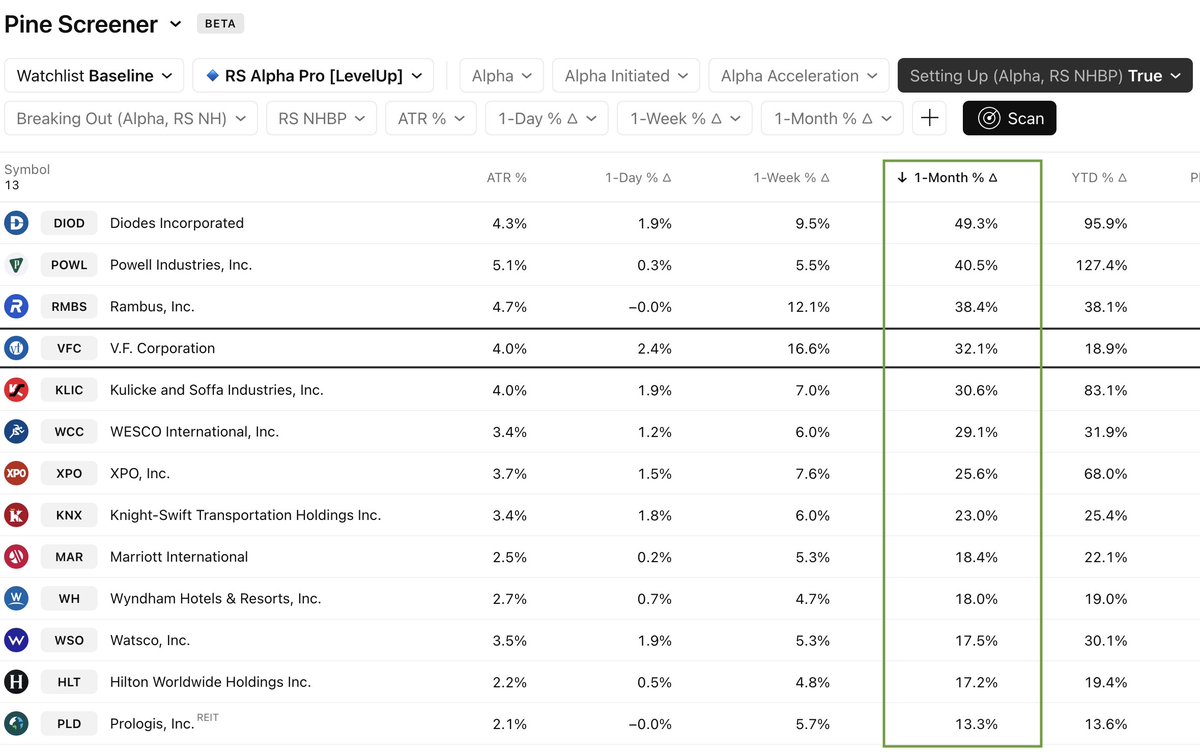Click the BETA badge
The height and width of the screenshot is (755, 1200).
220,23
